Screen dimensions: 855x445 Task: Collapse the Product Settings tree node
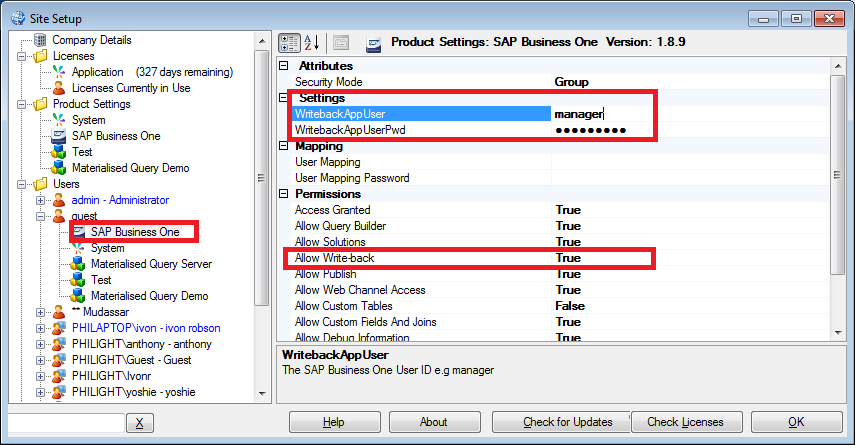point(21,104)
